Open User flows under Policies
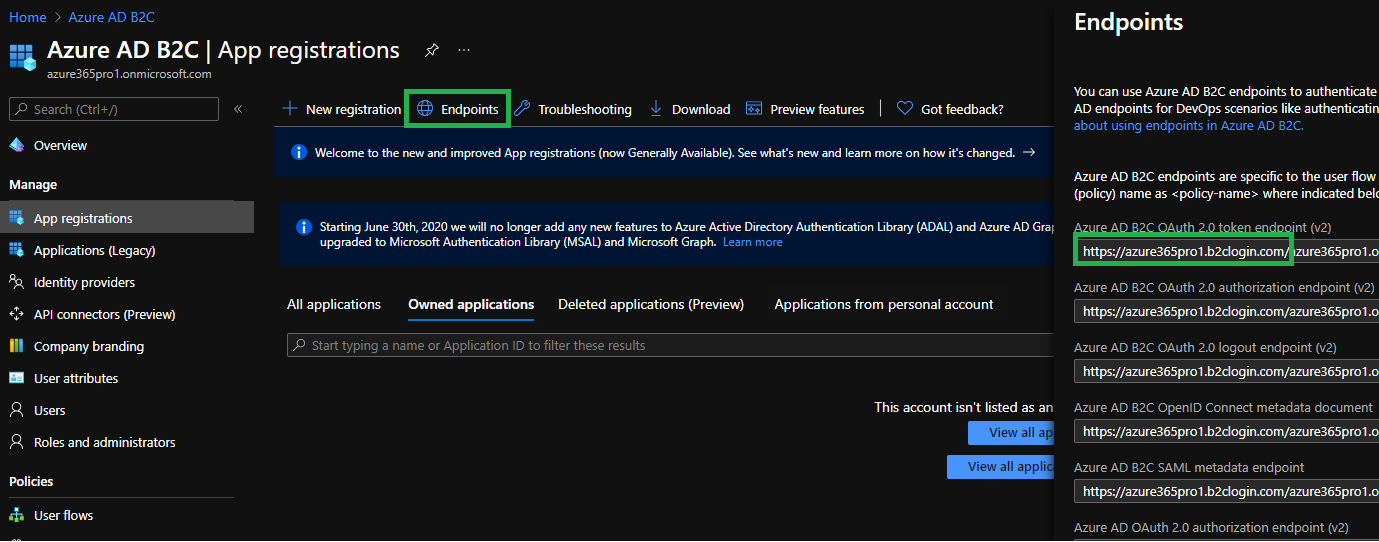Screen dimensions: 1379x542 (64, 515)
